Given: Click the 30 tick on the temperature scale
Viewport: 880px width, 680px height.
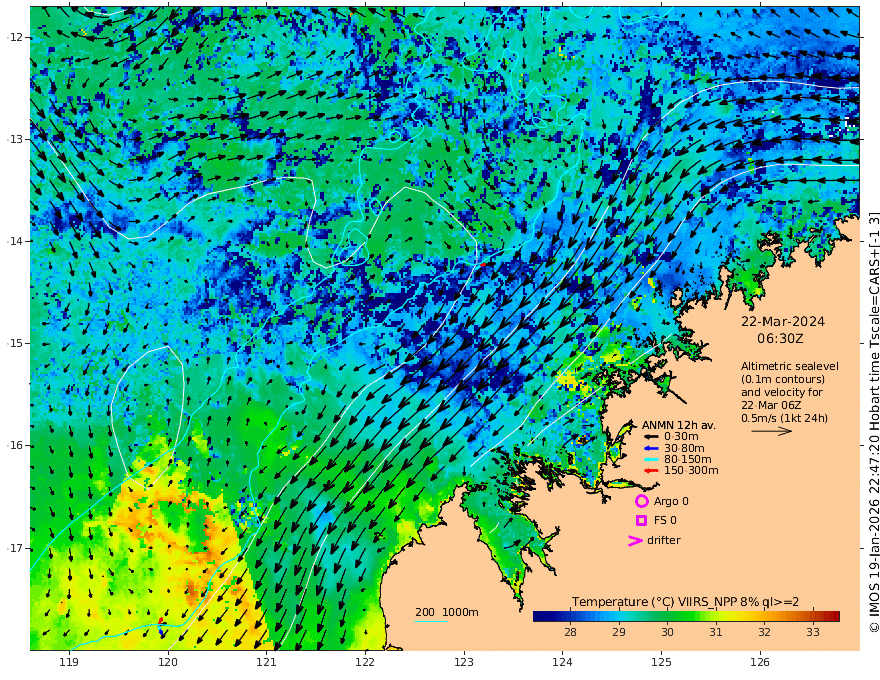Looking at the screenshot, I should click(667, 632).
